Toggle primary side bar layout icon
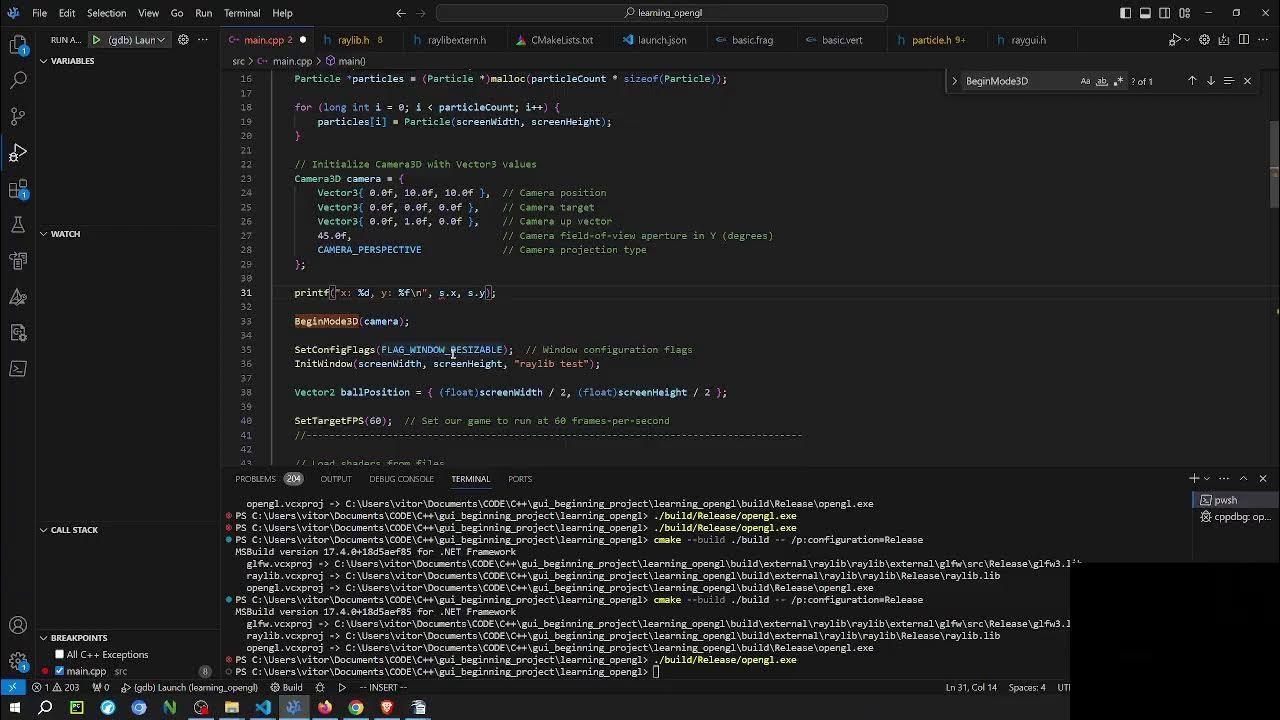This screenshot has width=1280, height=720. (x=1125, y=13)
